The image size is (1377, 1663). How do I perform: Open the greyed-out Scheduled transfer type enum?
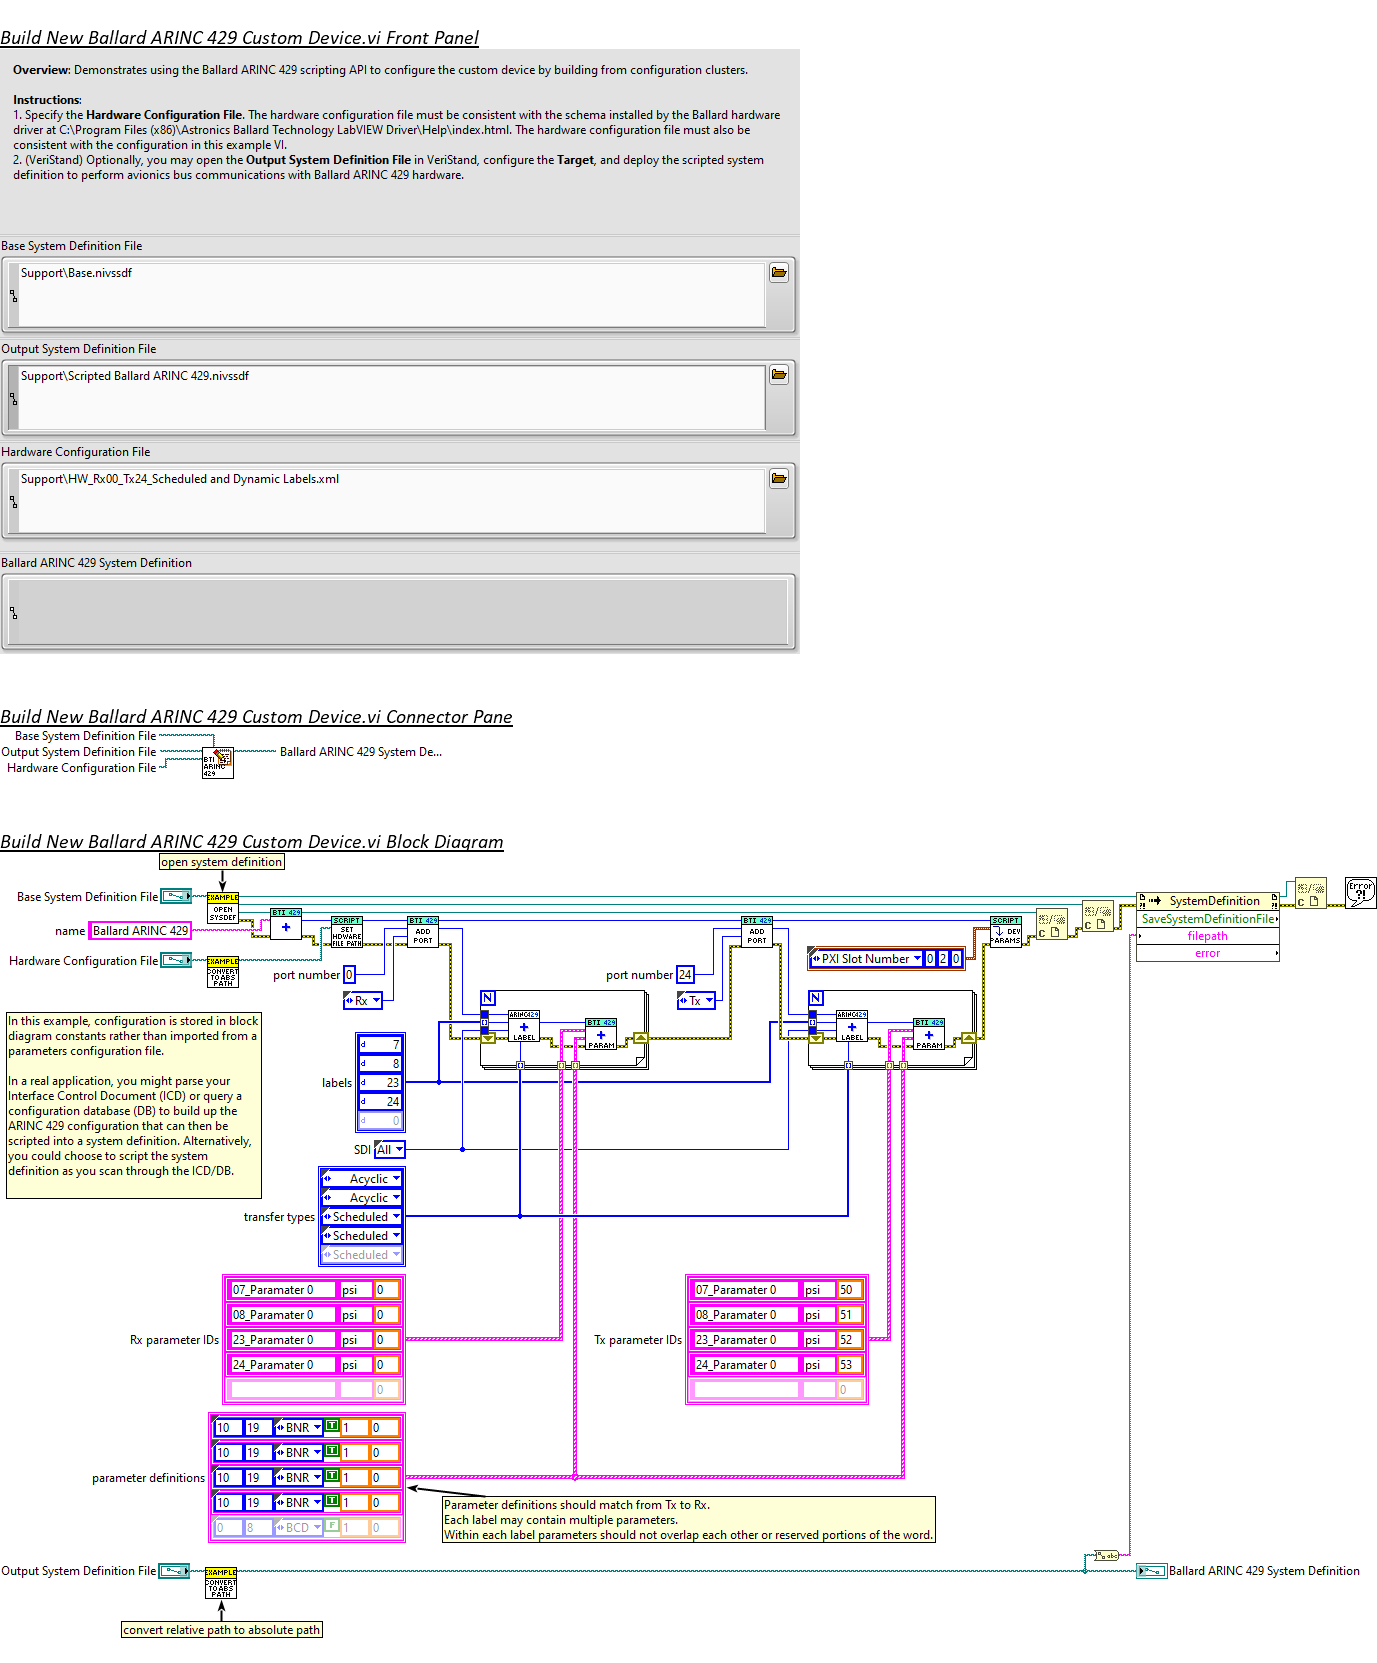click(x=361, y=1255)
